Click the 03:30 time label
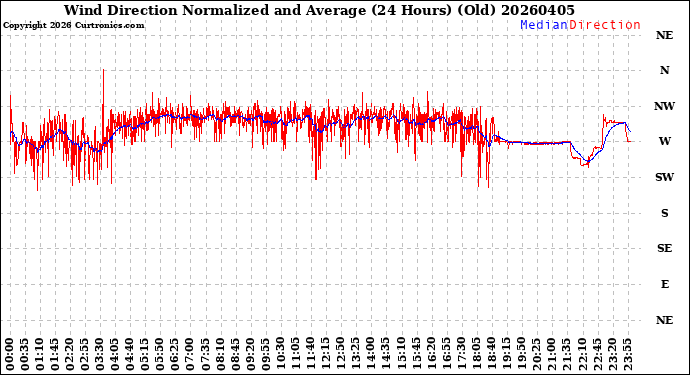Screen dimensions: 690x375 coord(100,354)
